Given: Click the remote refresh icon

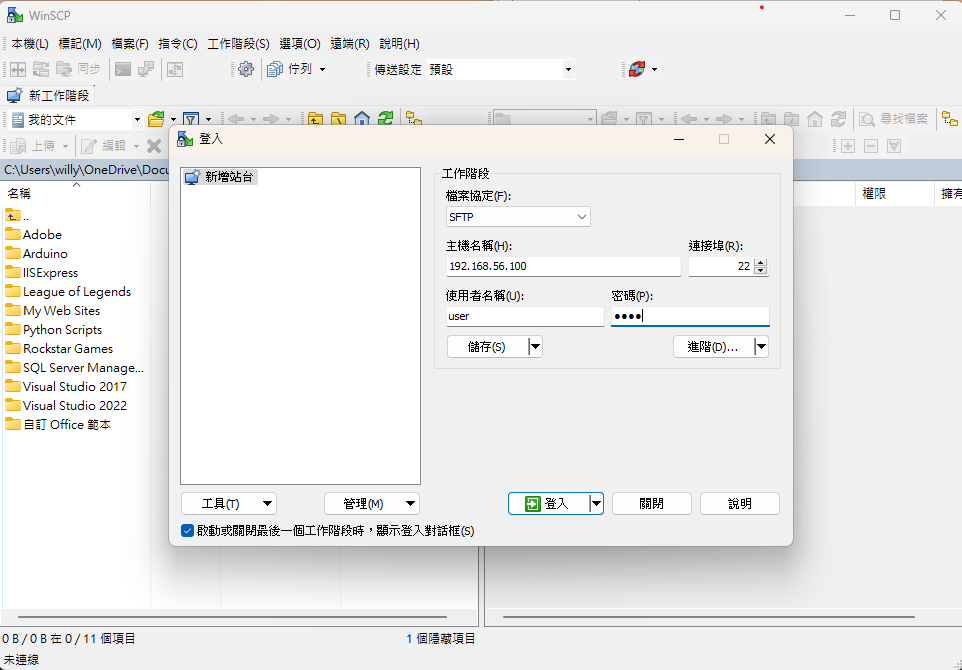Looking at the screenshot, I should (x=838, y=119).
